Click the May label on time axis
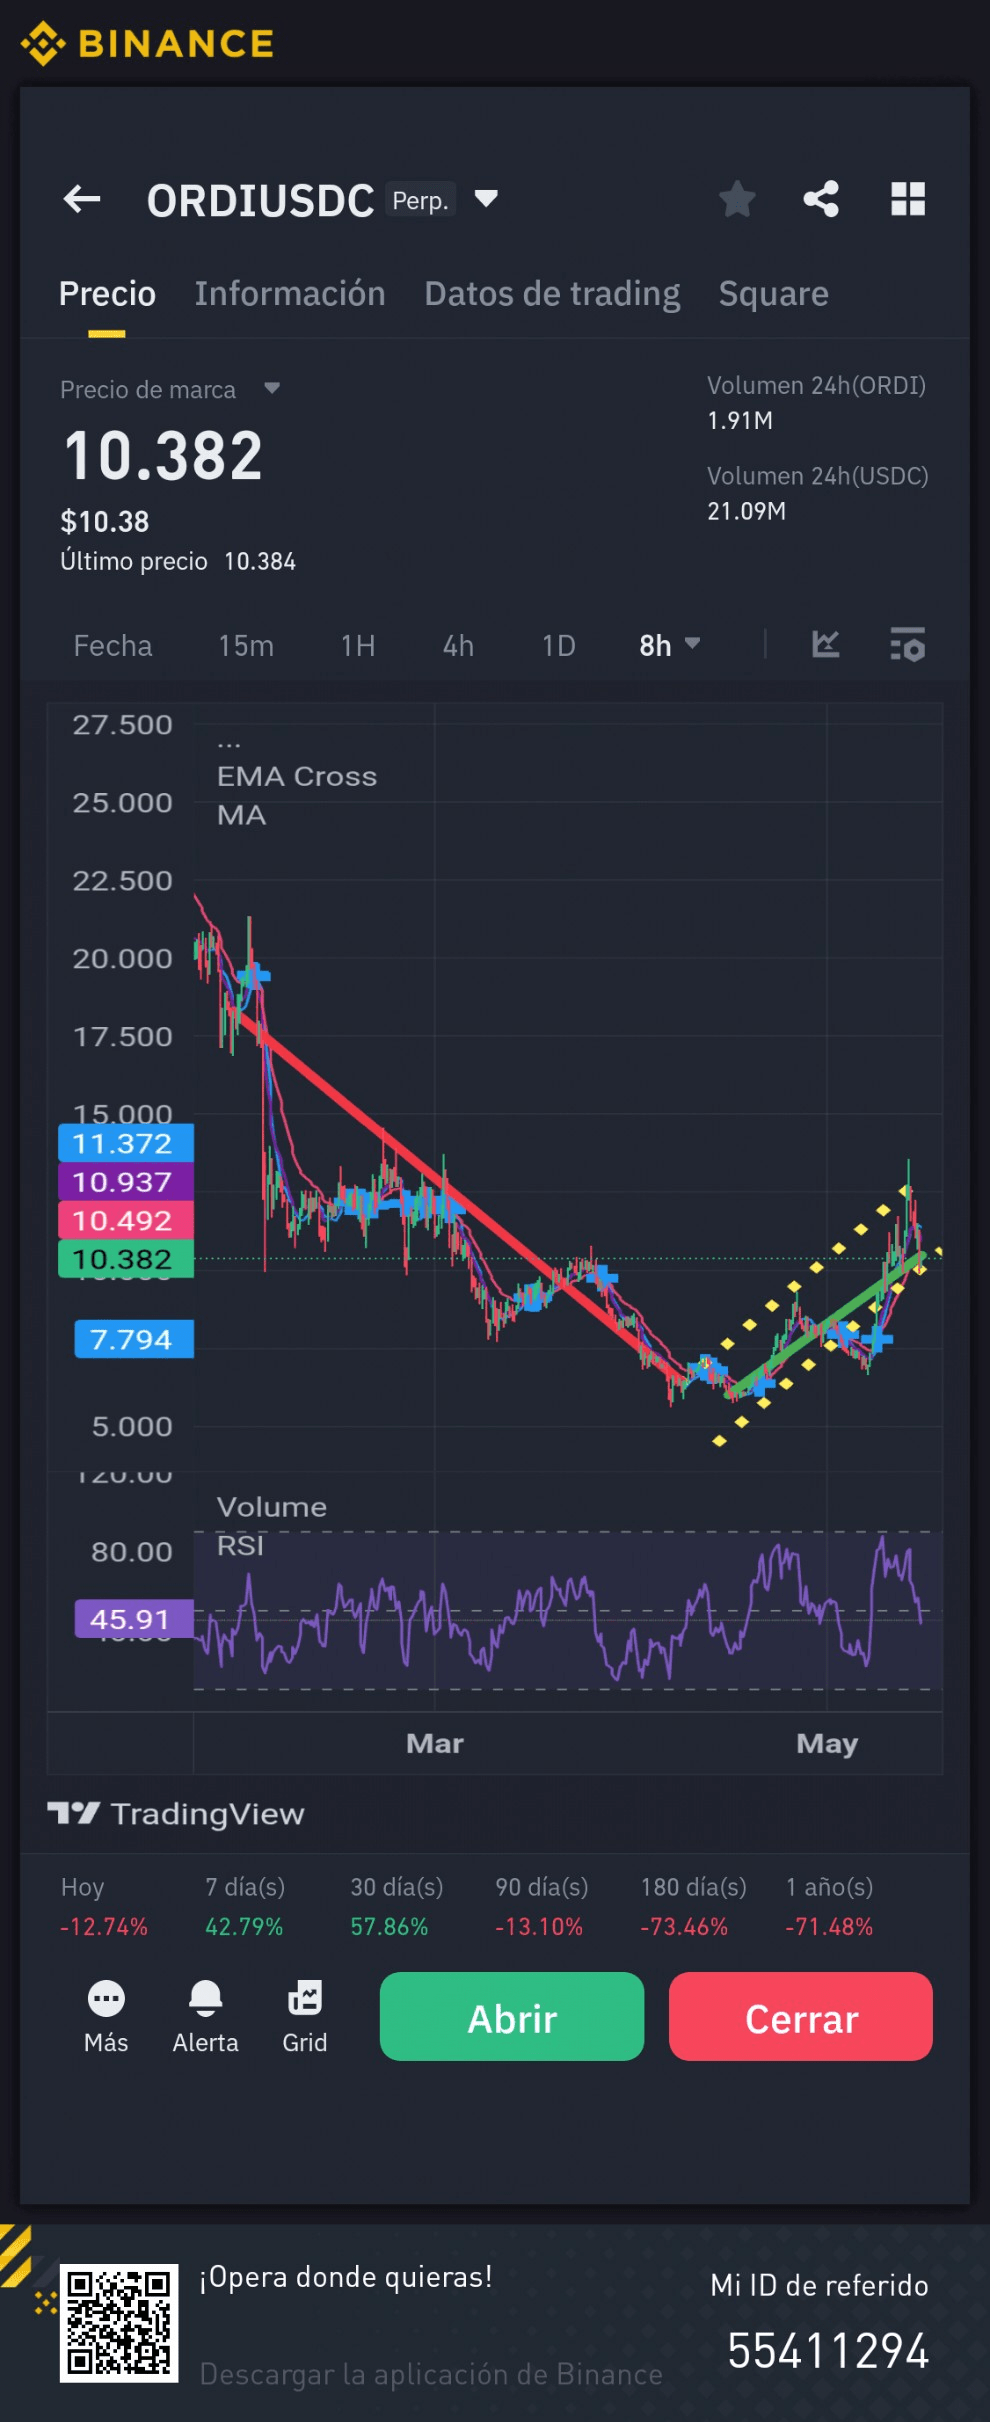This screenshot has height=2422, width=990. 827,1744
